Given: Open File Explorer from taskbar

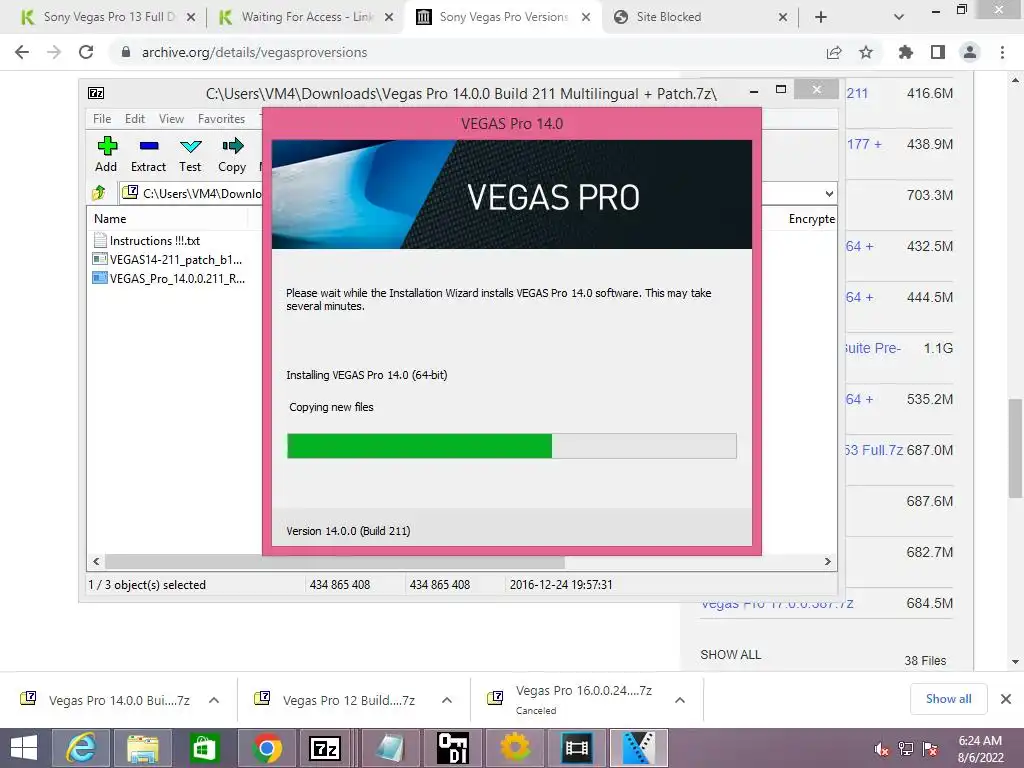Looking at the screenshot, I should click(x=143, y=748).
